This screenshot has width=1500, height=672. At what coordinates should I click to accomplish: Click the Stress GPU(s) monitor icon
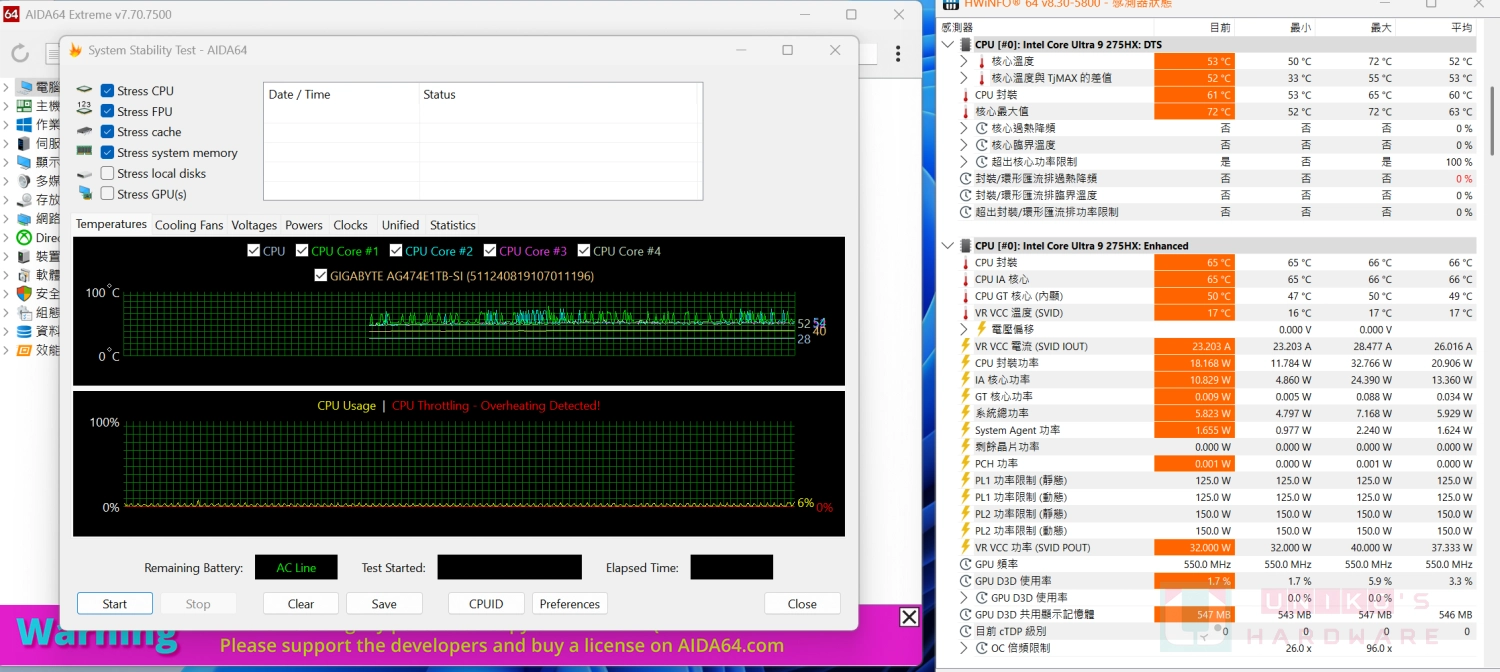click(x=84, y=194)
